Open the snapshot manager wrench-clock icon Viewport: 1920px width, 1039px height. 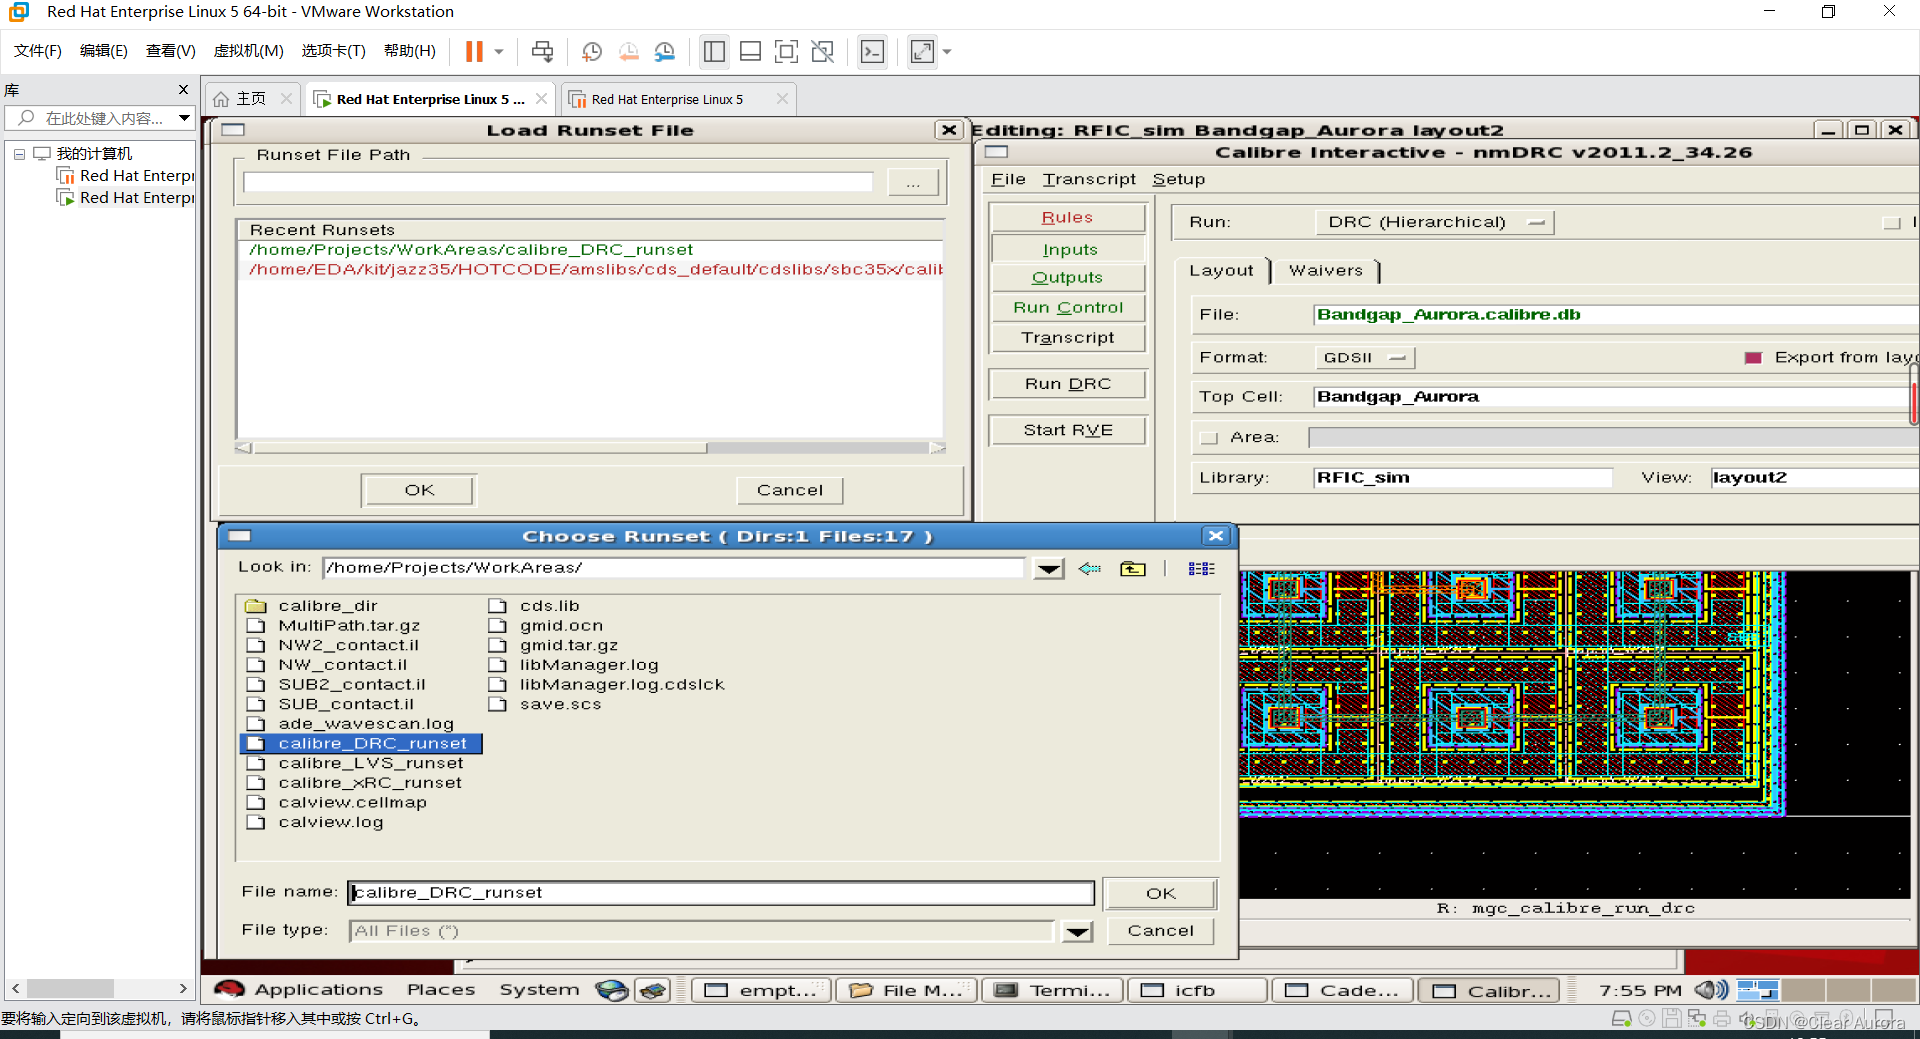665,51
